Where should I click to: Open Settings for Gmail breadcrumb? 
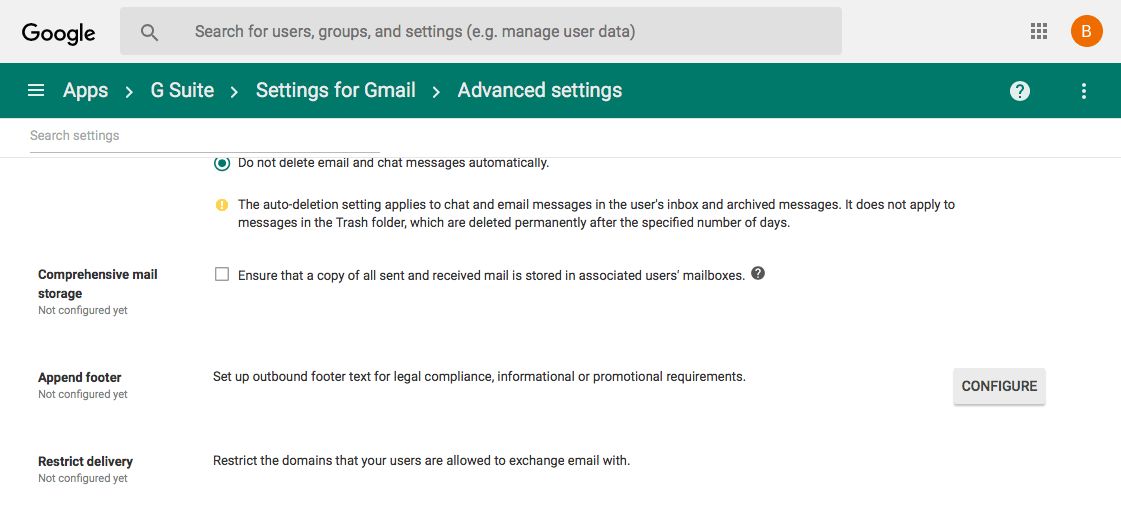pyautogui.click(x=335, y=91)
